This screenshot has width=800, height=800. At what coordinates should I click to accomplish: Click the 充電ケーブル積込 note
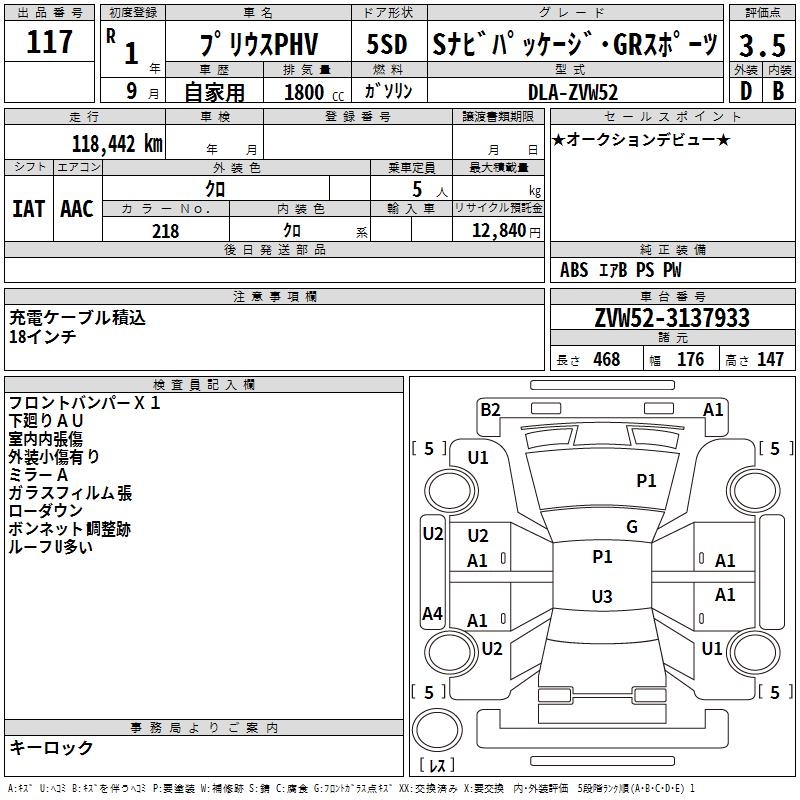click(78, 318)
